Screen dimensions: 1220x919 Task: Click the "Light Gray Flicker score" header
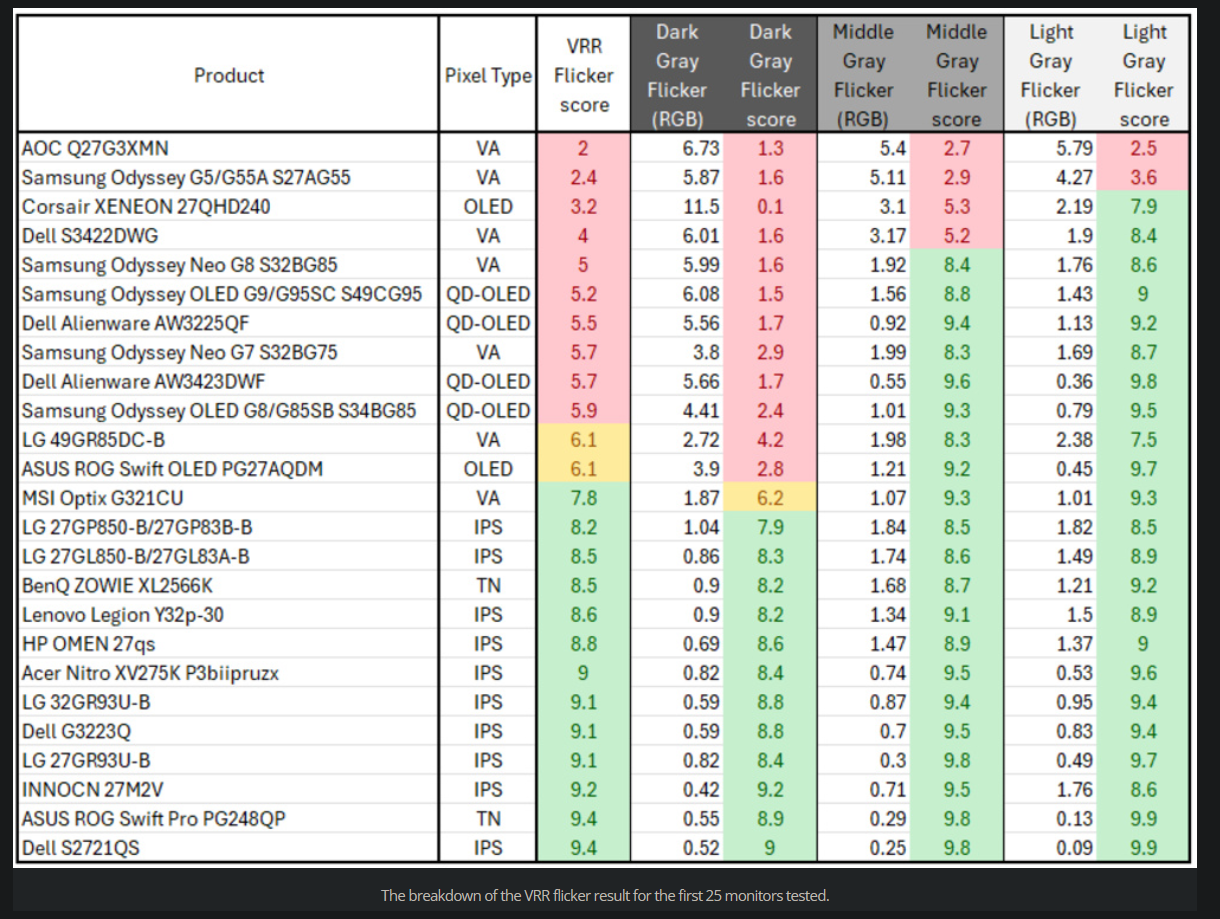[x=1144, y=75]
